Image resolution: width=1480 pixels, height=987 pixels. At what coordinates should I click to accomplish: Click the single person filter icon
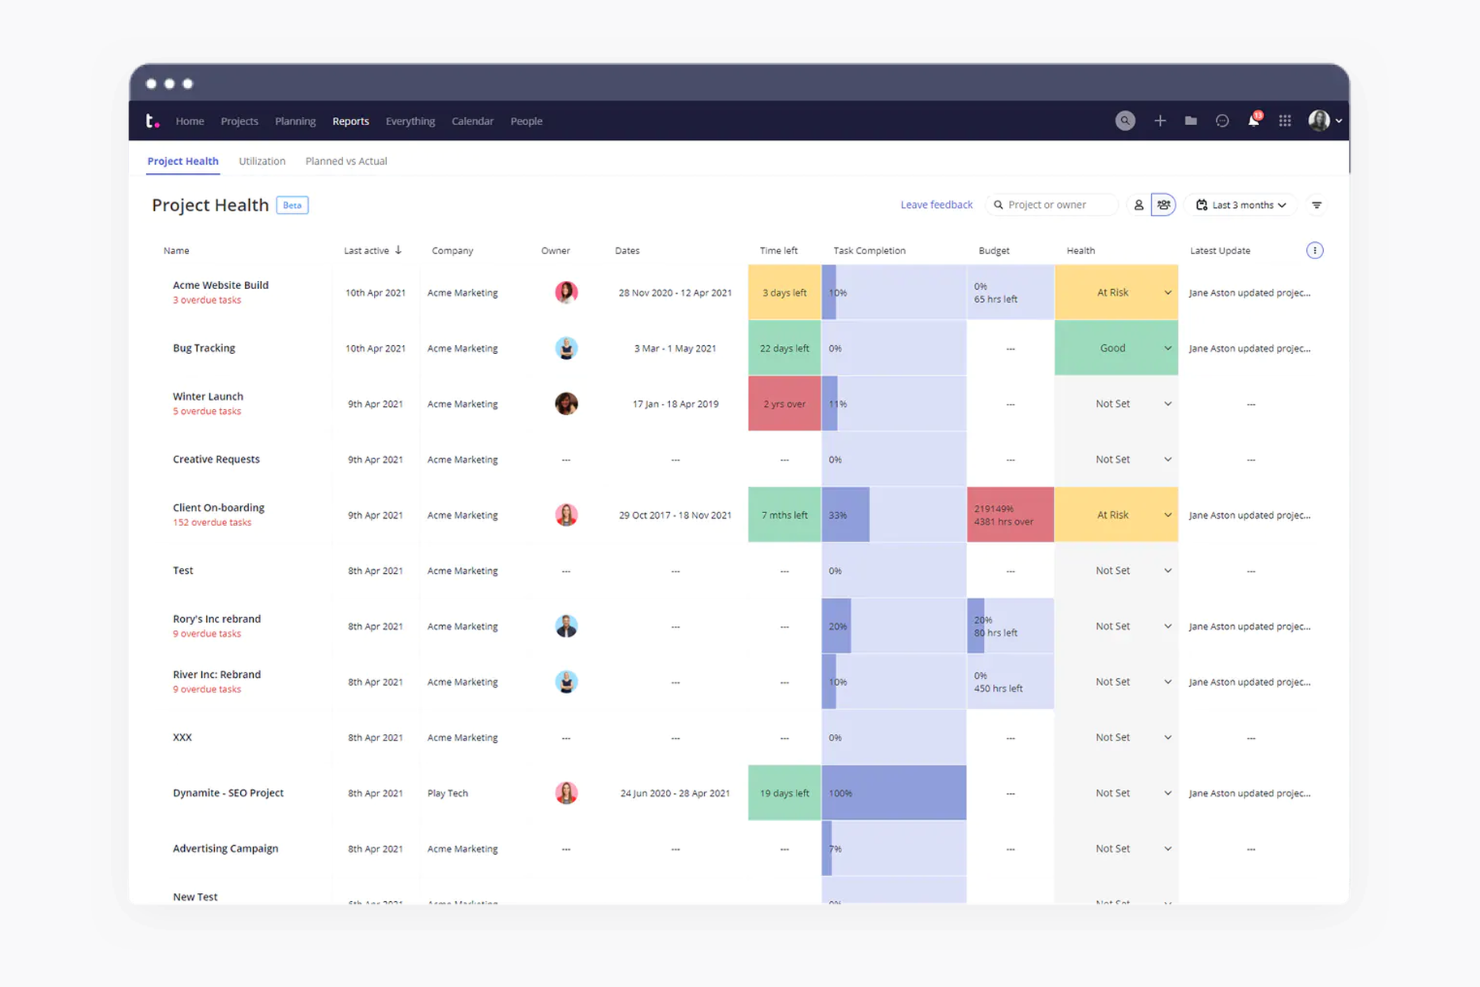click(x=1138, y=205)
